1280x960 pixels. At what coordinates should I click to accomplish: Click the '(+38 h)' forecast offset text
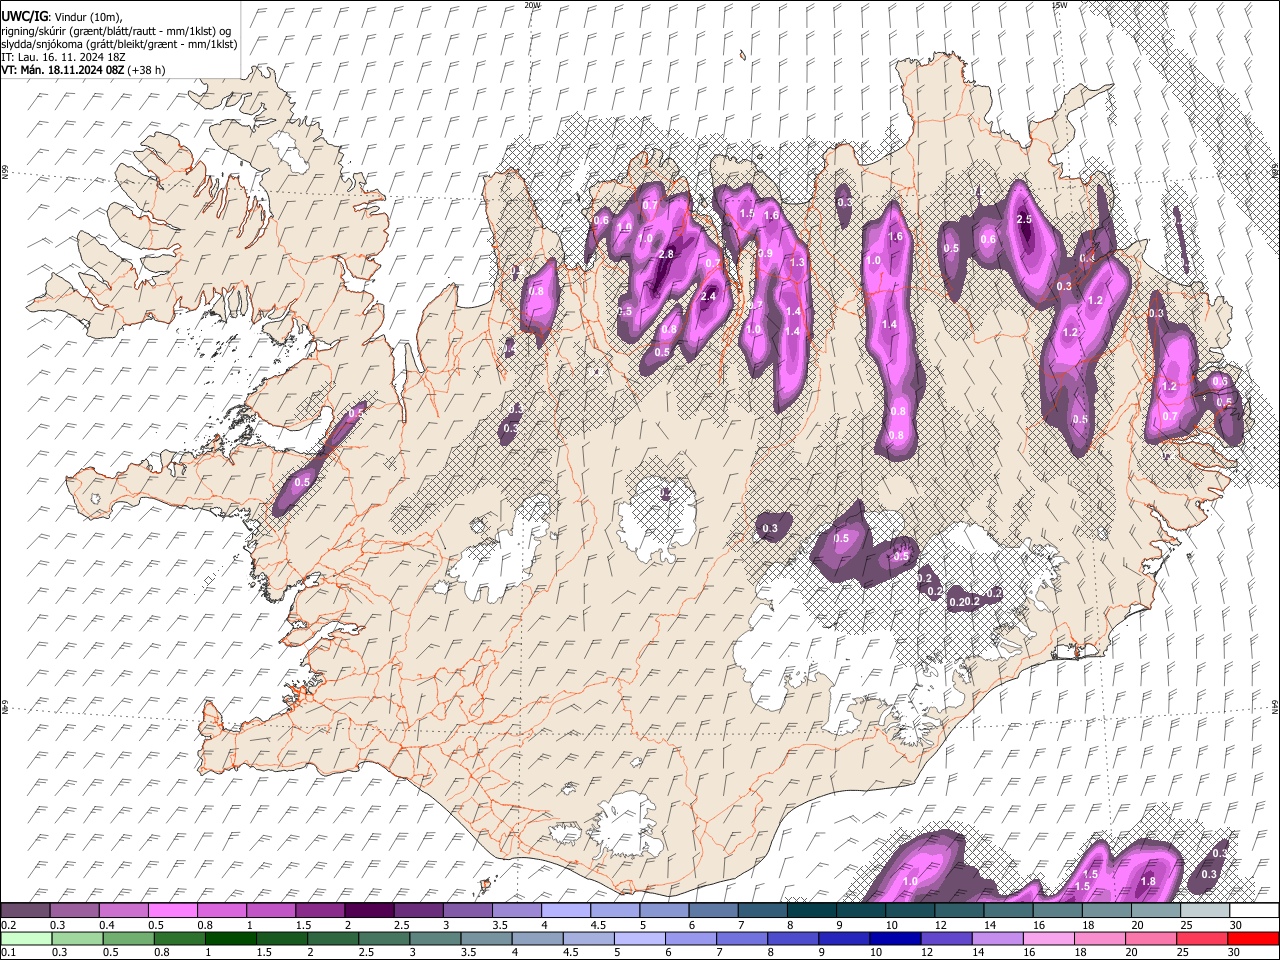tap(147, 70)
